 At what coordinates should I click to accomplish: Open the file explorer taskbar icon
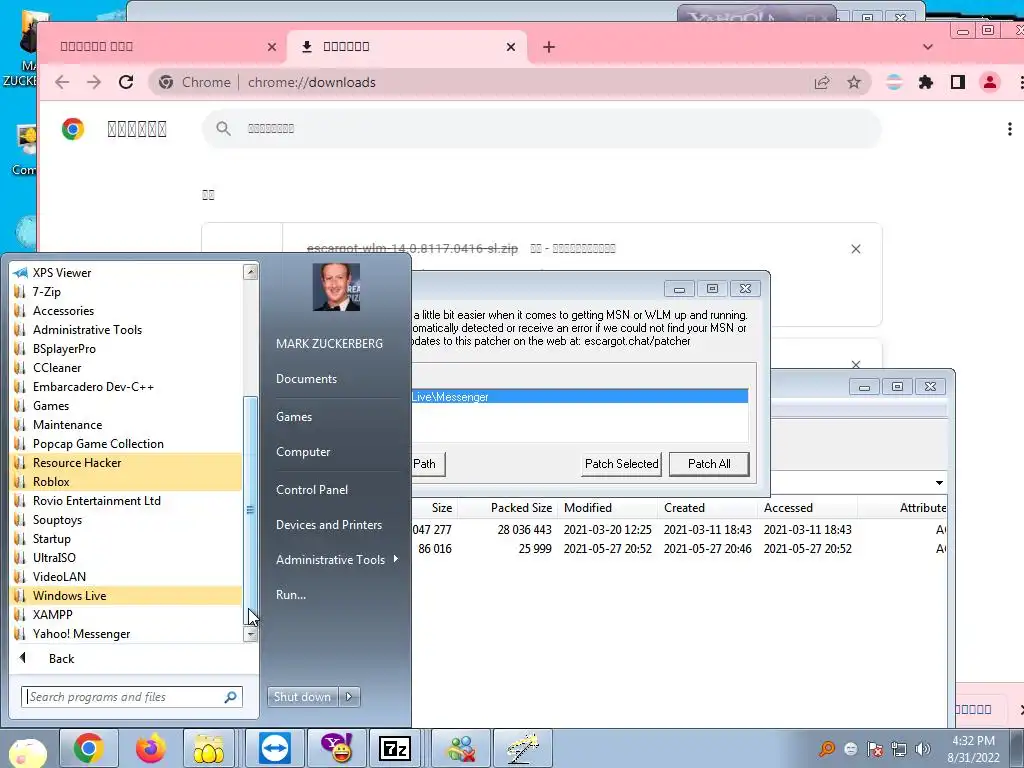[x=209, y=748]
